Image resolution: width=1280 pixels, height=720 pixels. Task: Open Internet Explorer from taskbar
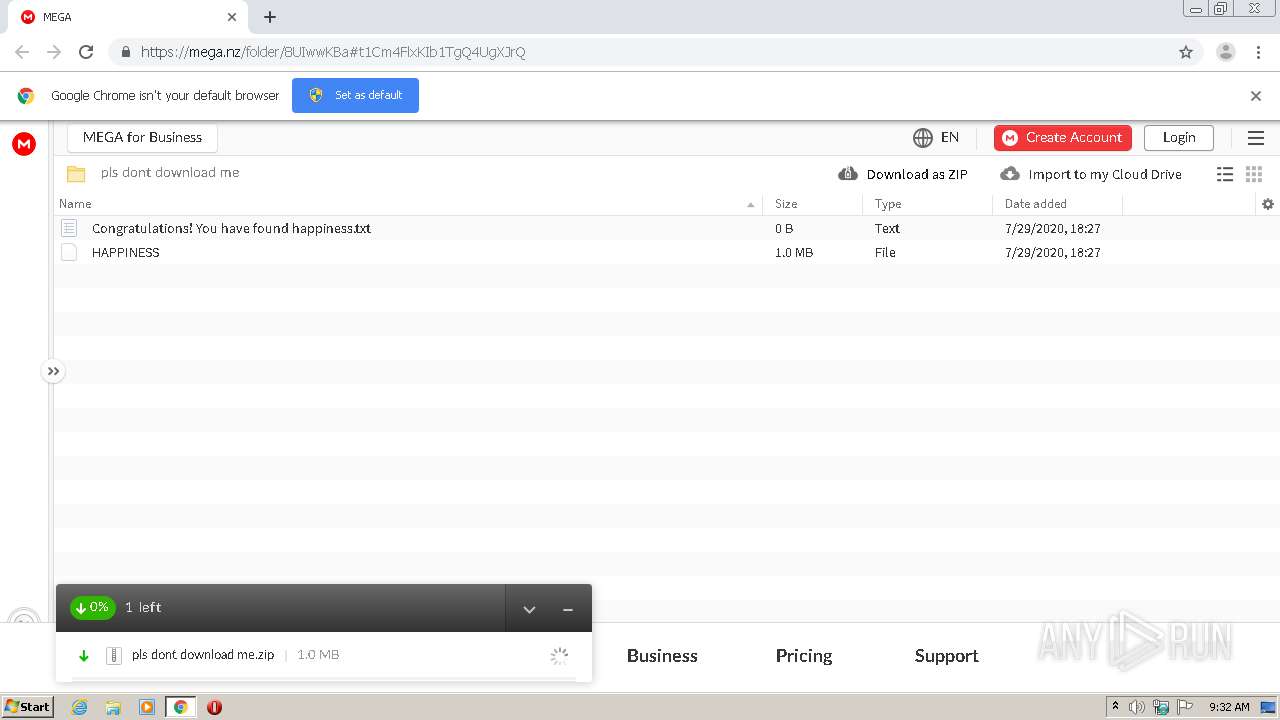click(79, 707)
